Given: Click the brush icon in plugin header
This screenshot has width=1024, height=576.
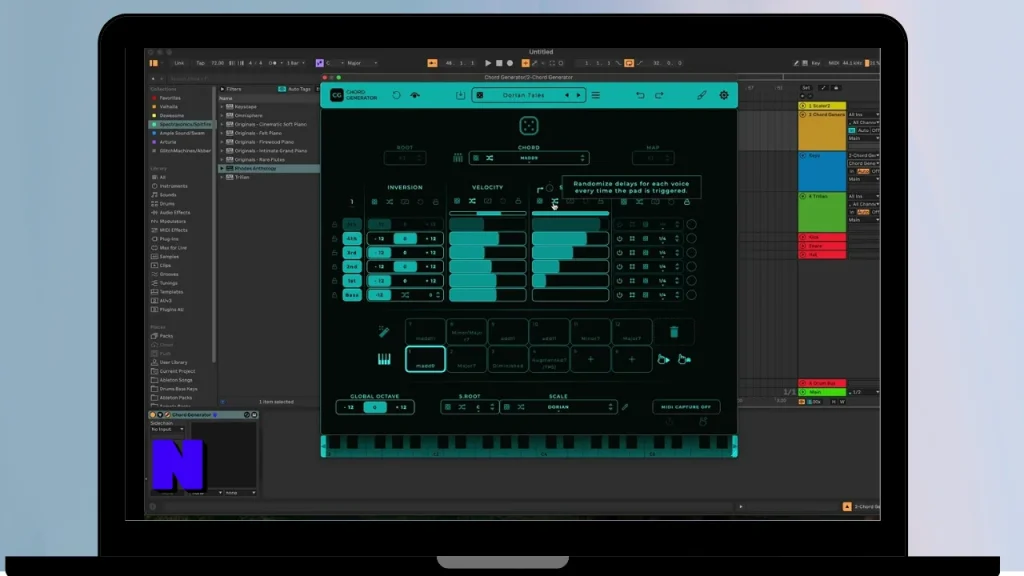Looking at the screenshot, I should 701,95.
